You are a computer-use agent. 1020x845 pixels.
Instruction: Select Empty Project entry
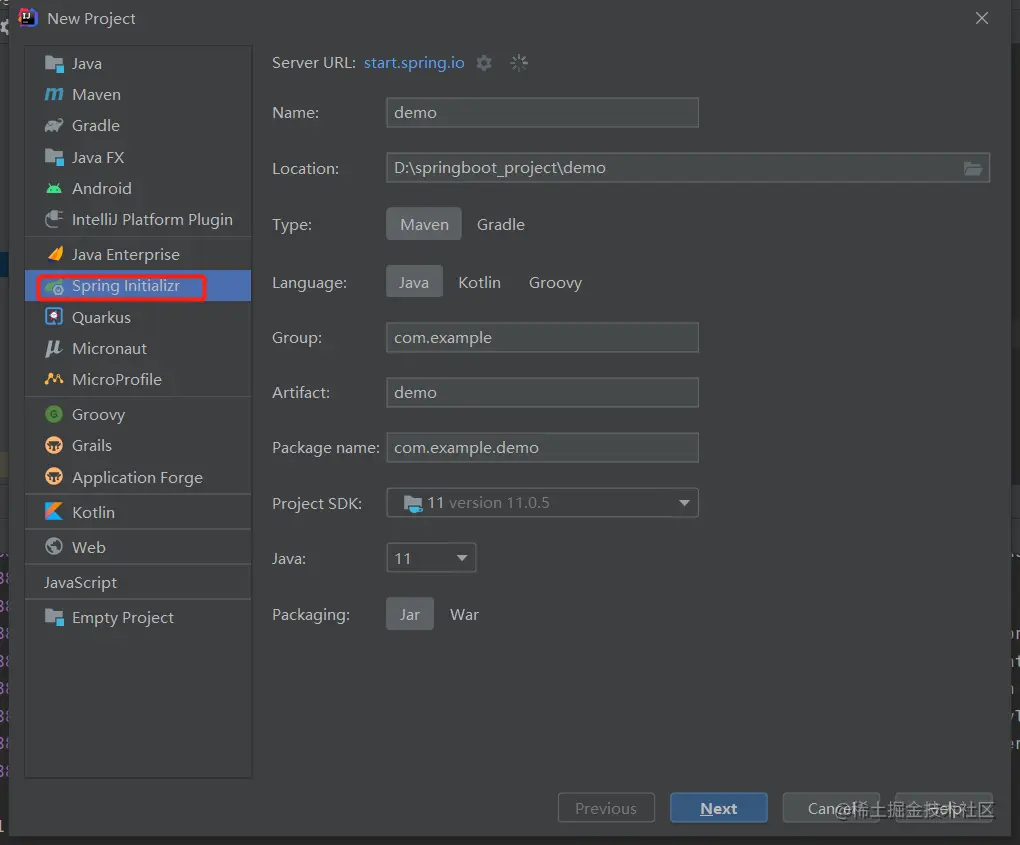(x=138, y=617)
